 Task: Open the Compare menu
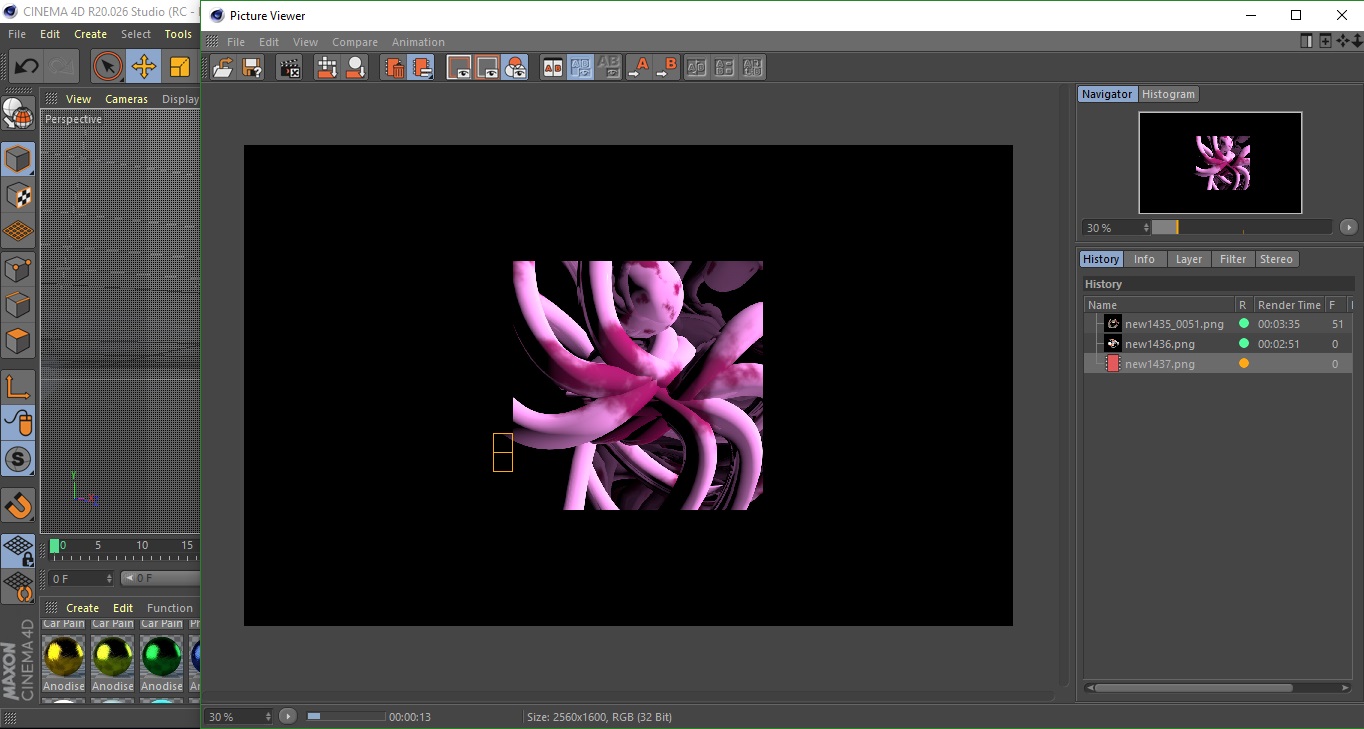pyautogui.click(x=355, y=42)
